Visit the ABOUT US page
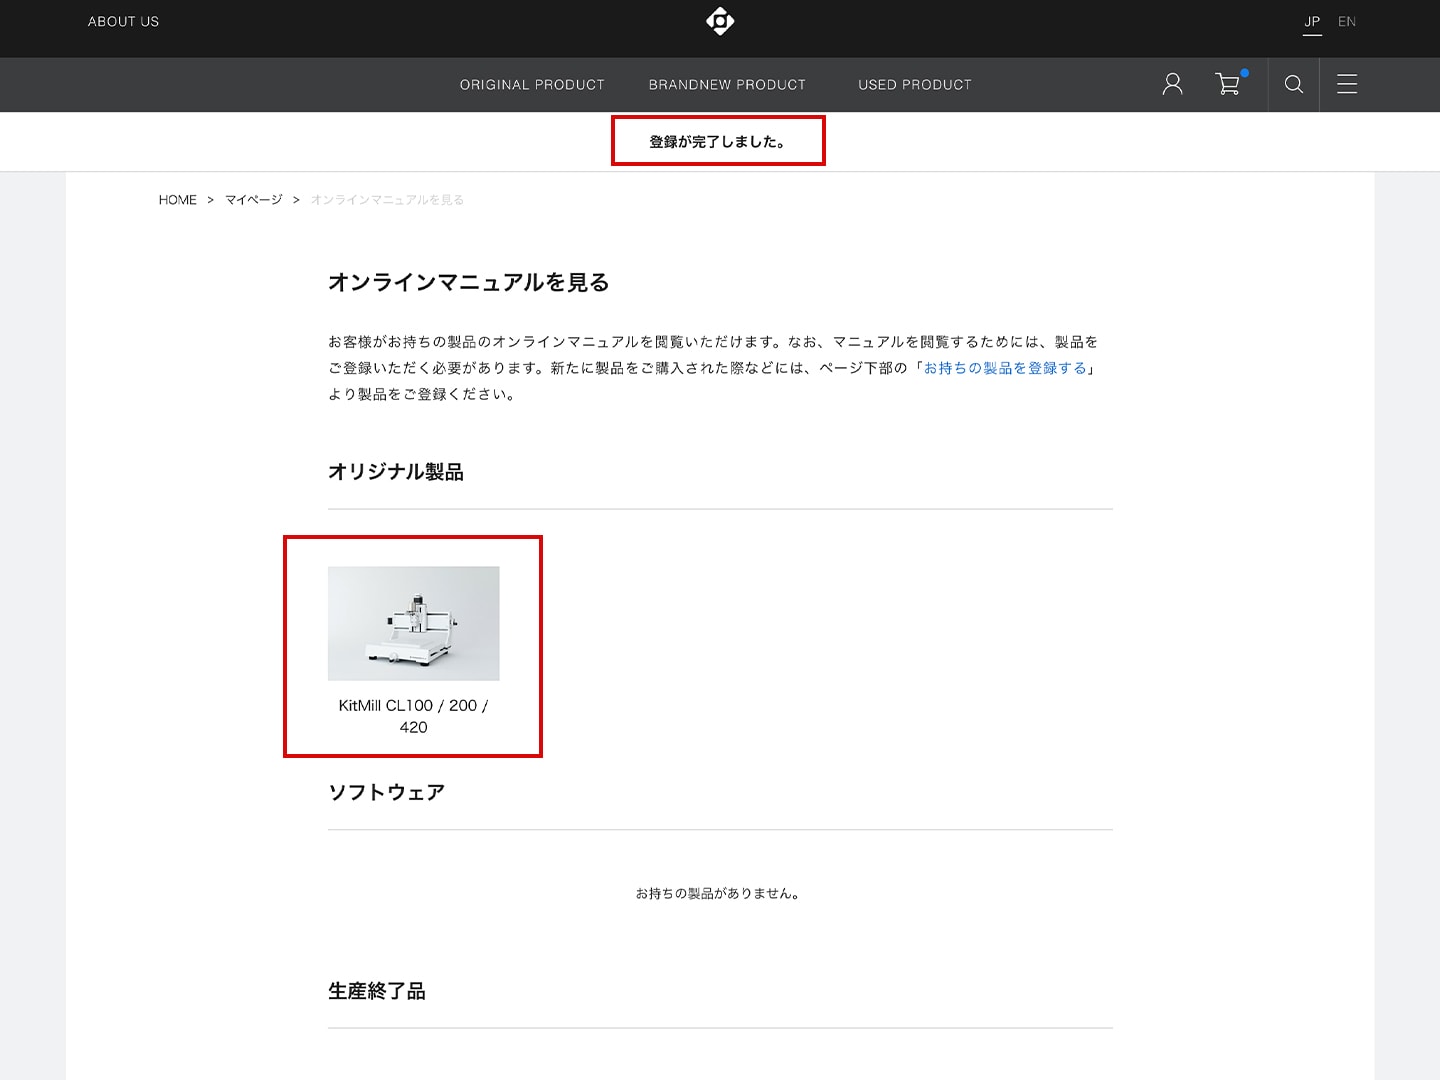 [x=123, y=21]
